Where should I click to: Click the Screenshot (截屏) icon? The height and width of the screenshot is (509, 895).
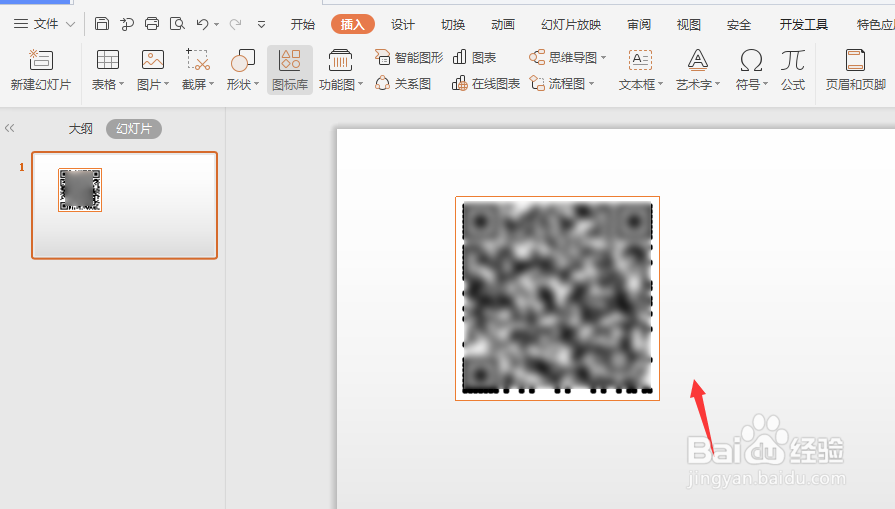coord(197,60)
